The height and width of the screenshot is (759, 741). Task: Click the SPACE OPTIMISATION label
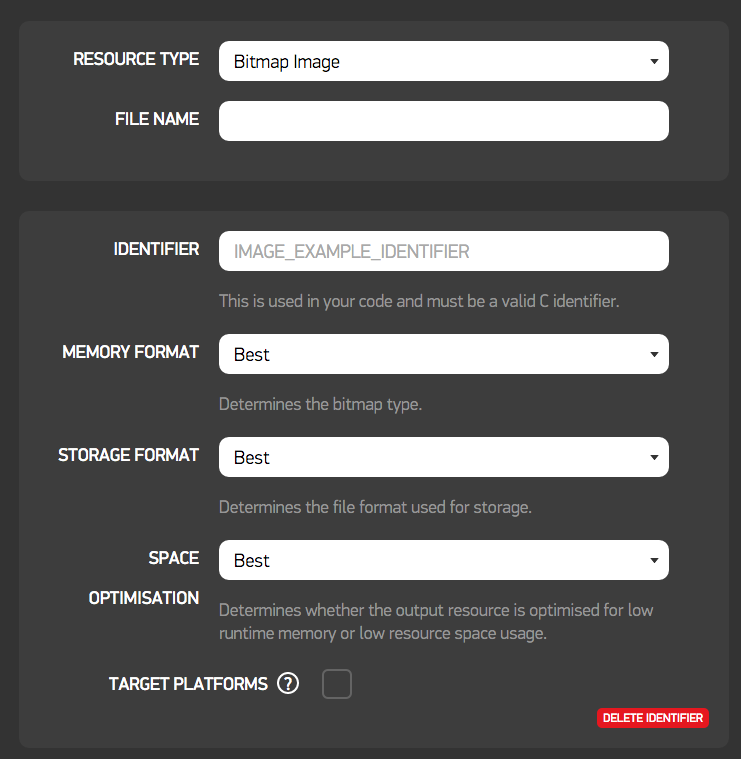[x=145, y=578]
